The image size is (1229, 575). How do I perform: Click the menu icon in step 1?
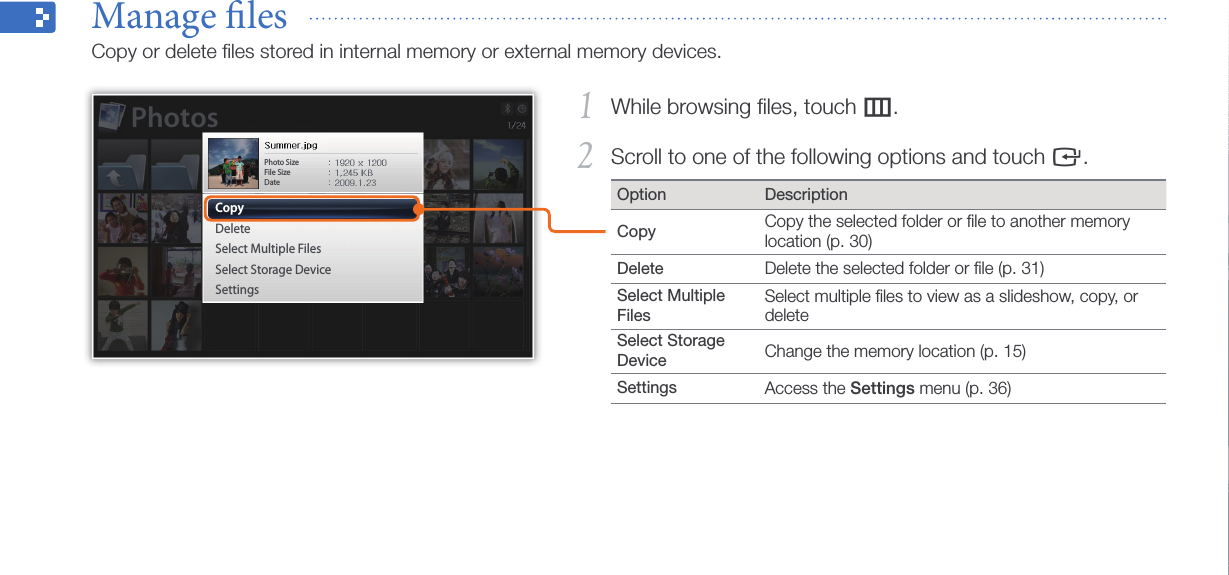877,107
